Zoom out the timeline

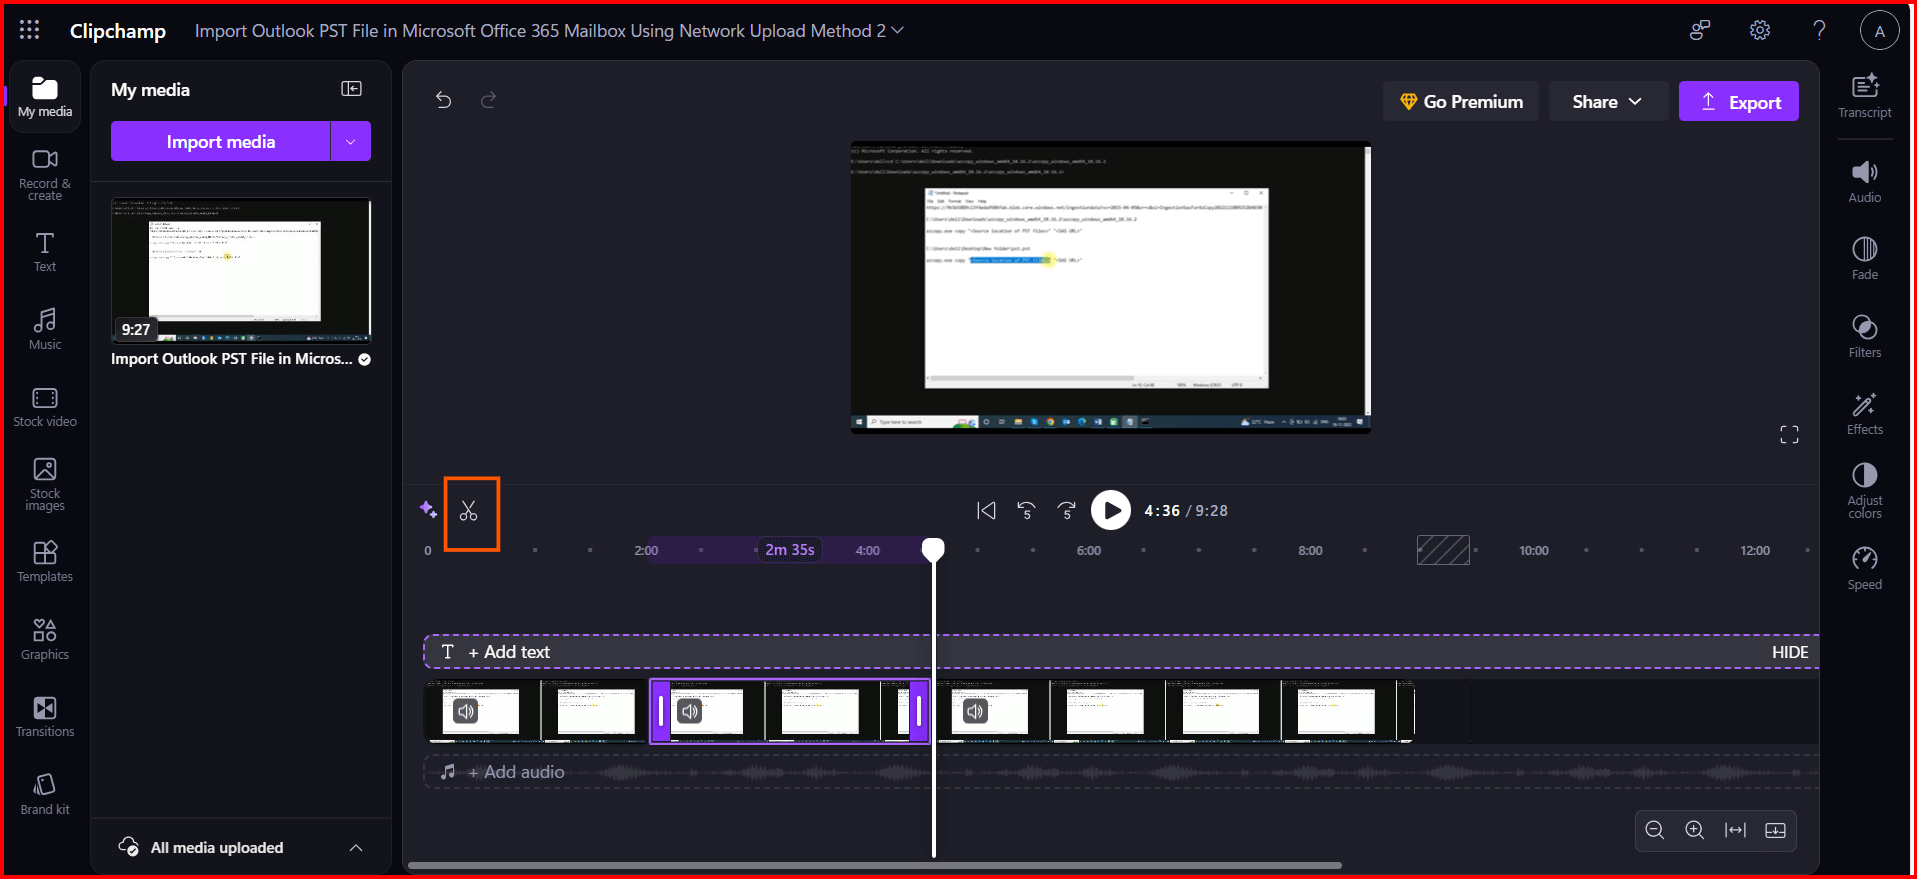(1655, 830)
